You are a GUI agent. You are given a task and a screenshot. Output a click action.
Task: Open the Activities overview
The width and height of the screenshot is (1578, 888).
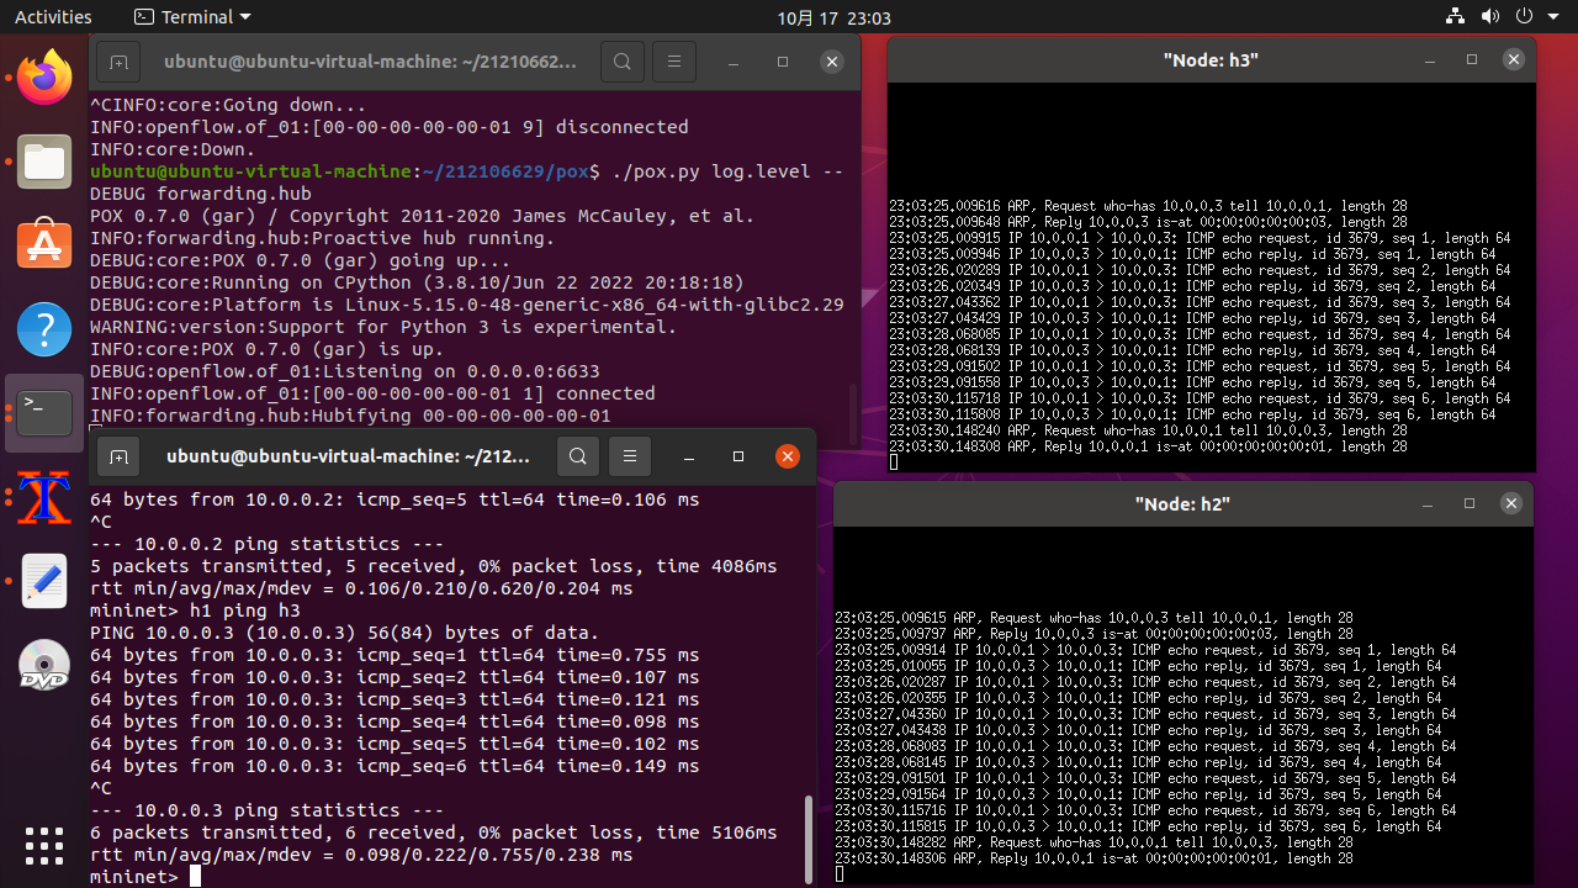[x=53, y=17]
